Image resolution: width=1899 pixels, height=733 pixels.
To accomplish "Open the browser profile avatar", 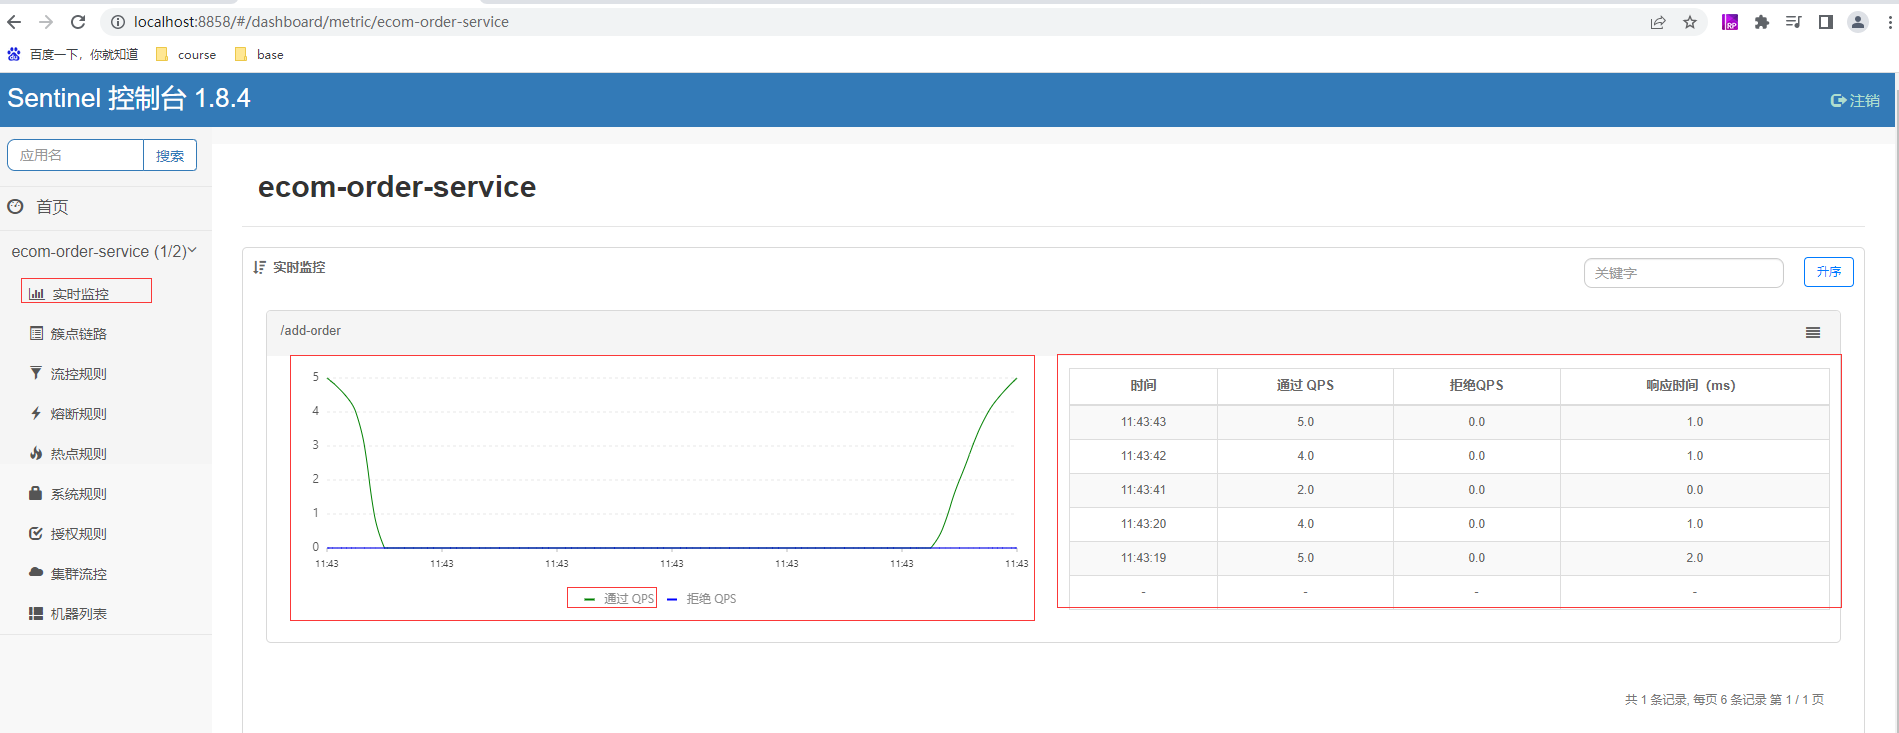I will click(x=1858, y=22).
